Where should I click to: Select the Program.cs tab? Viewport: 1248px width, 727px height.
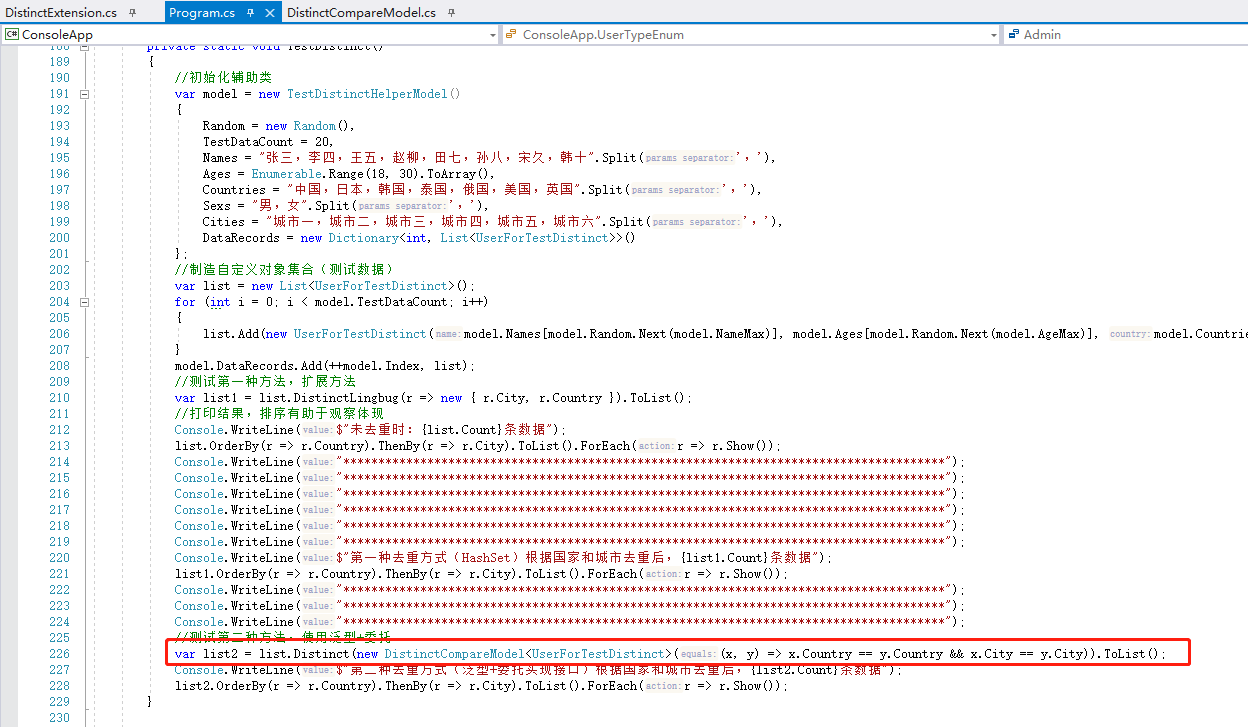[202, 13]
